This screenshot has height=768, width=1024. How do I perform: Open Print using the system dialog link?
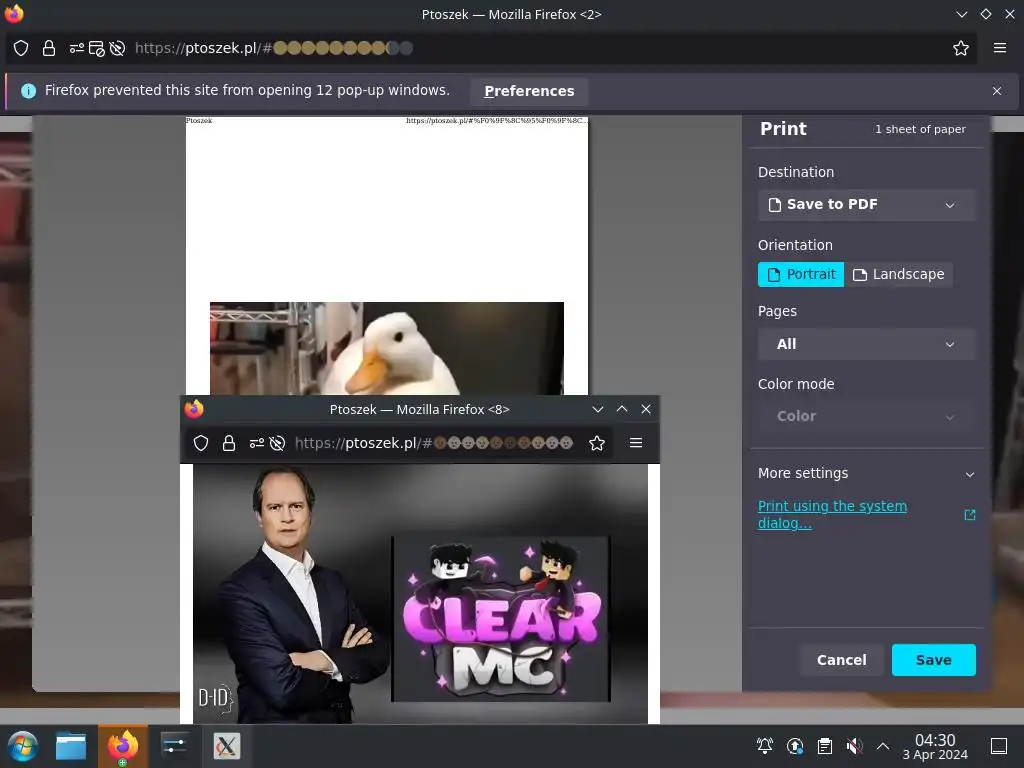pyautogui.click(x=832, y=515)
